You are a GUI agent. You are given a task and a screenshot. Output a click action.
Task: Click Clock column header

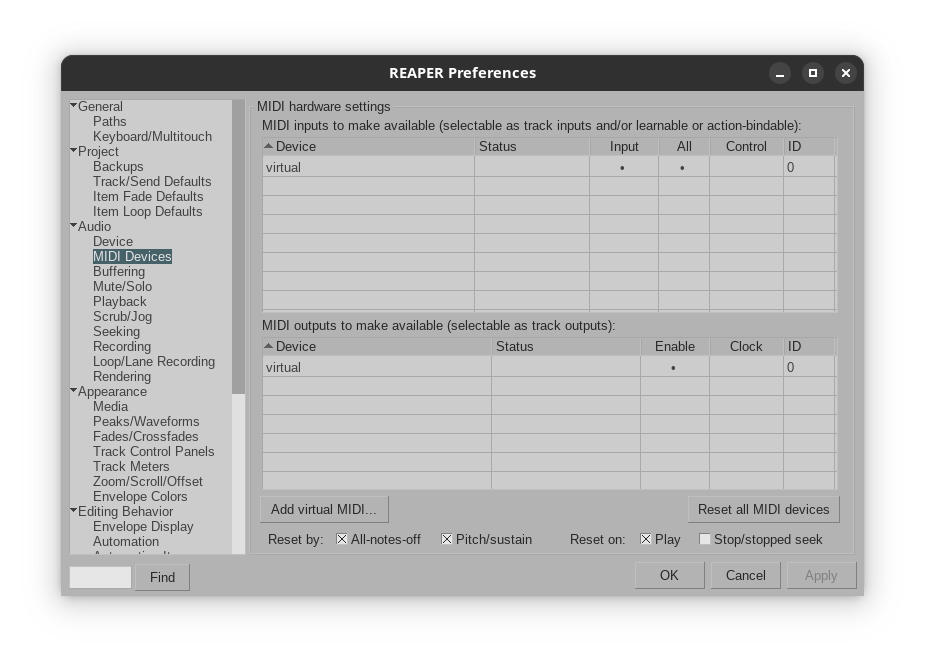pyautogui.click(x=746, y=346)
